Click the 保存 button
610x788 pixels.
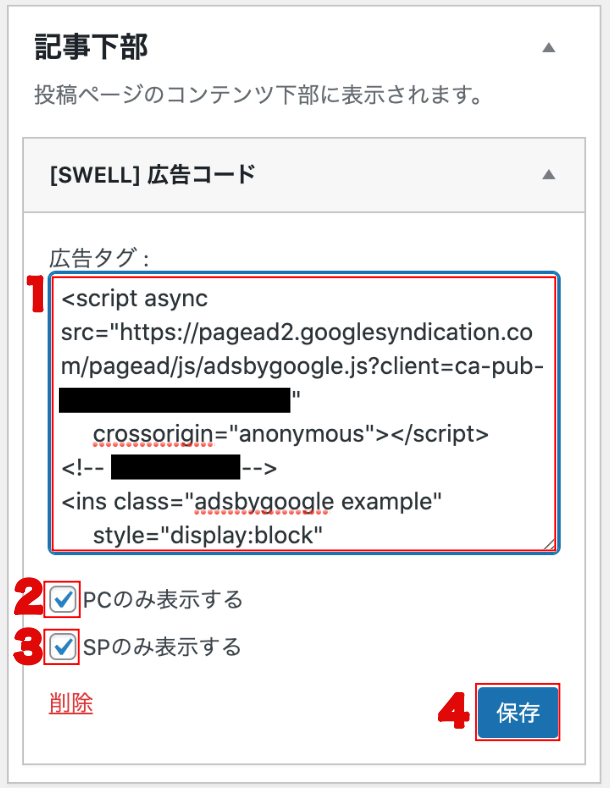pos(518,712)
